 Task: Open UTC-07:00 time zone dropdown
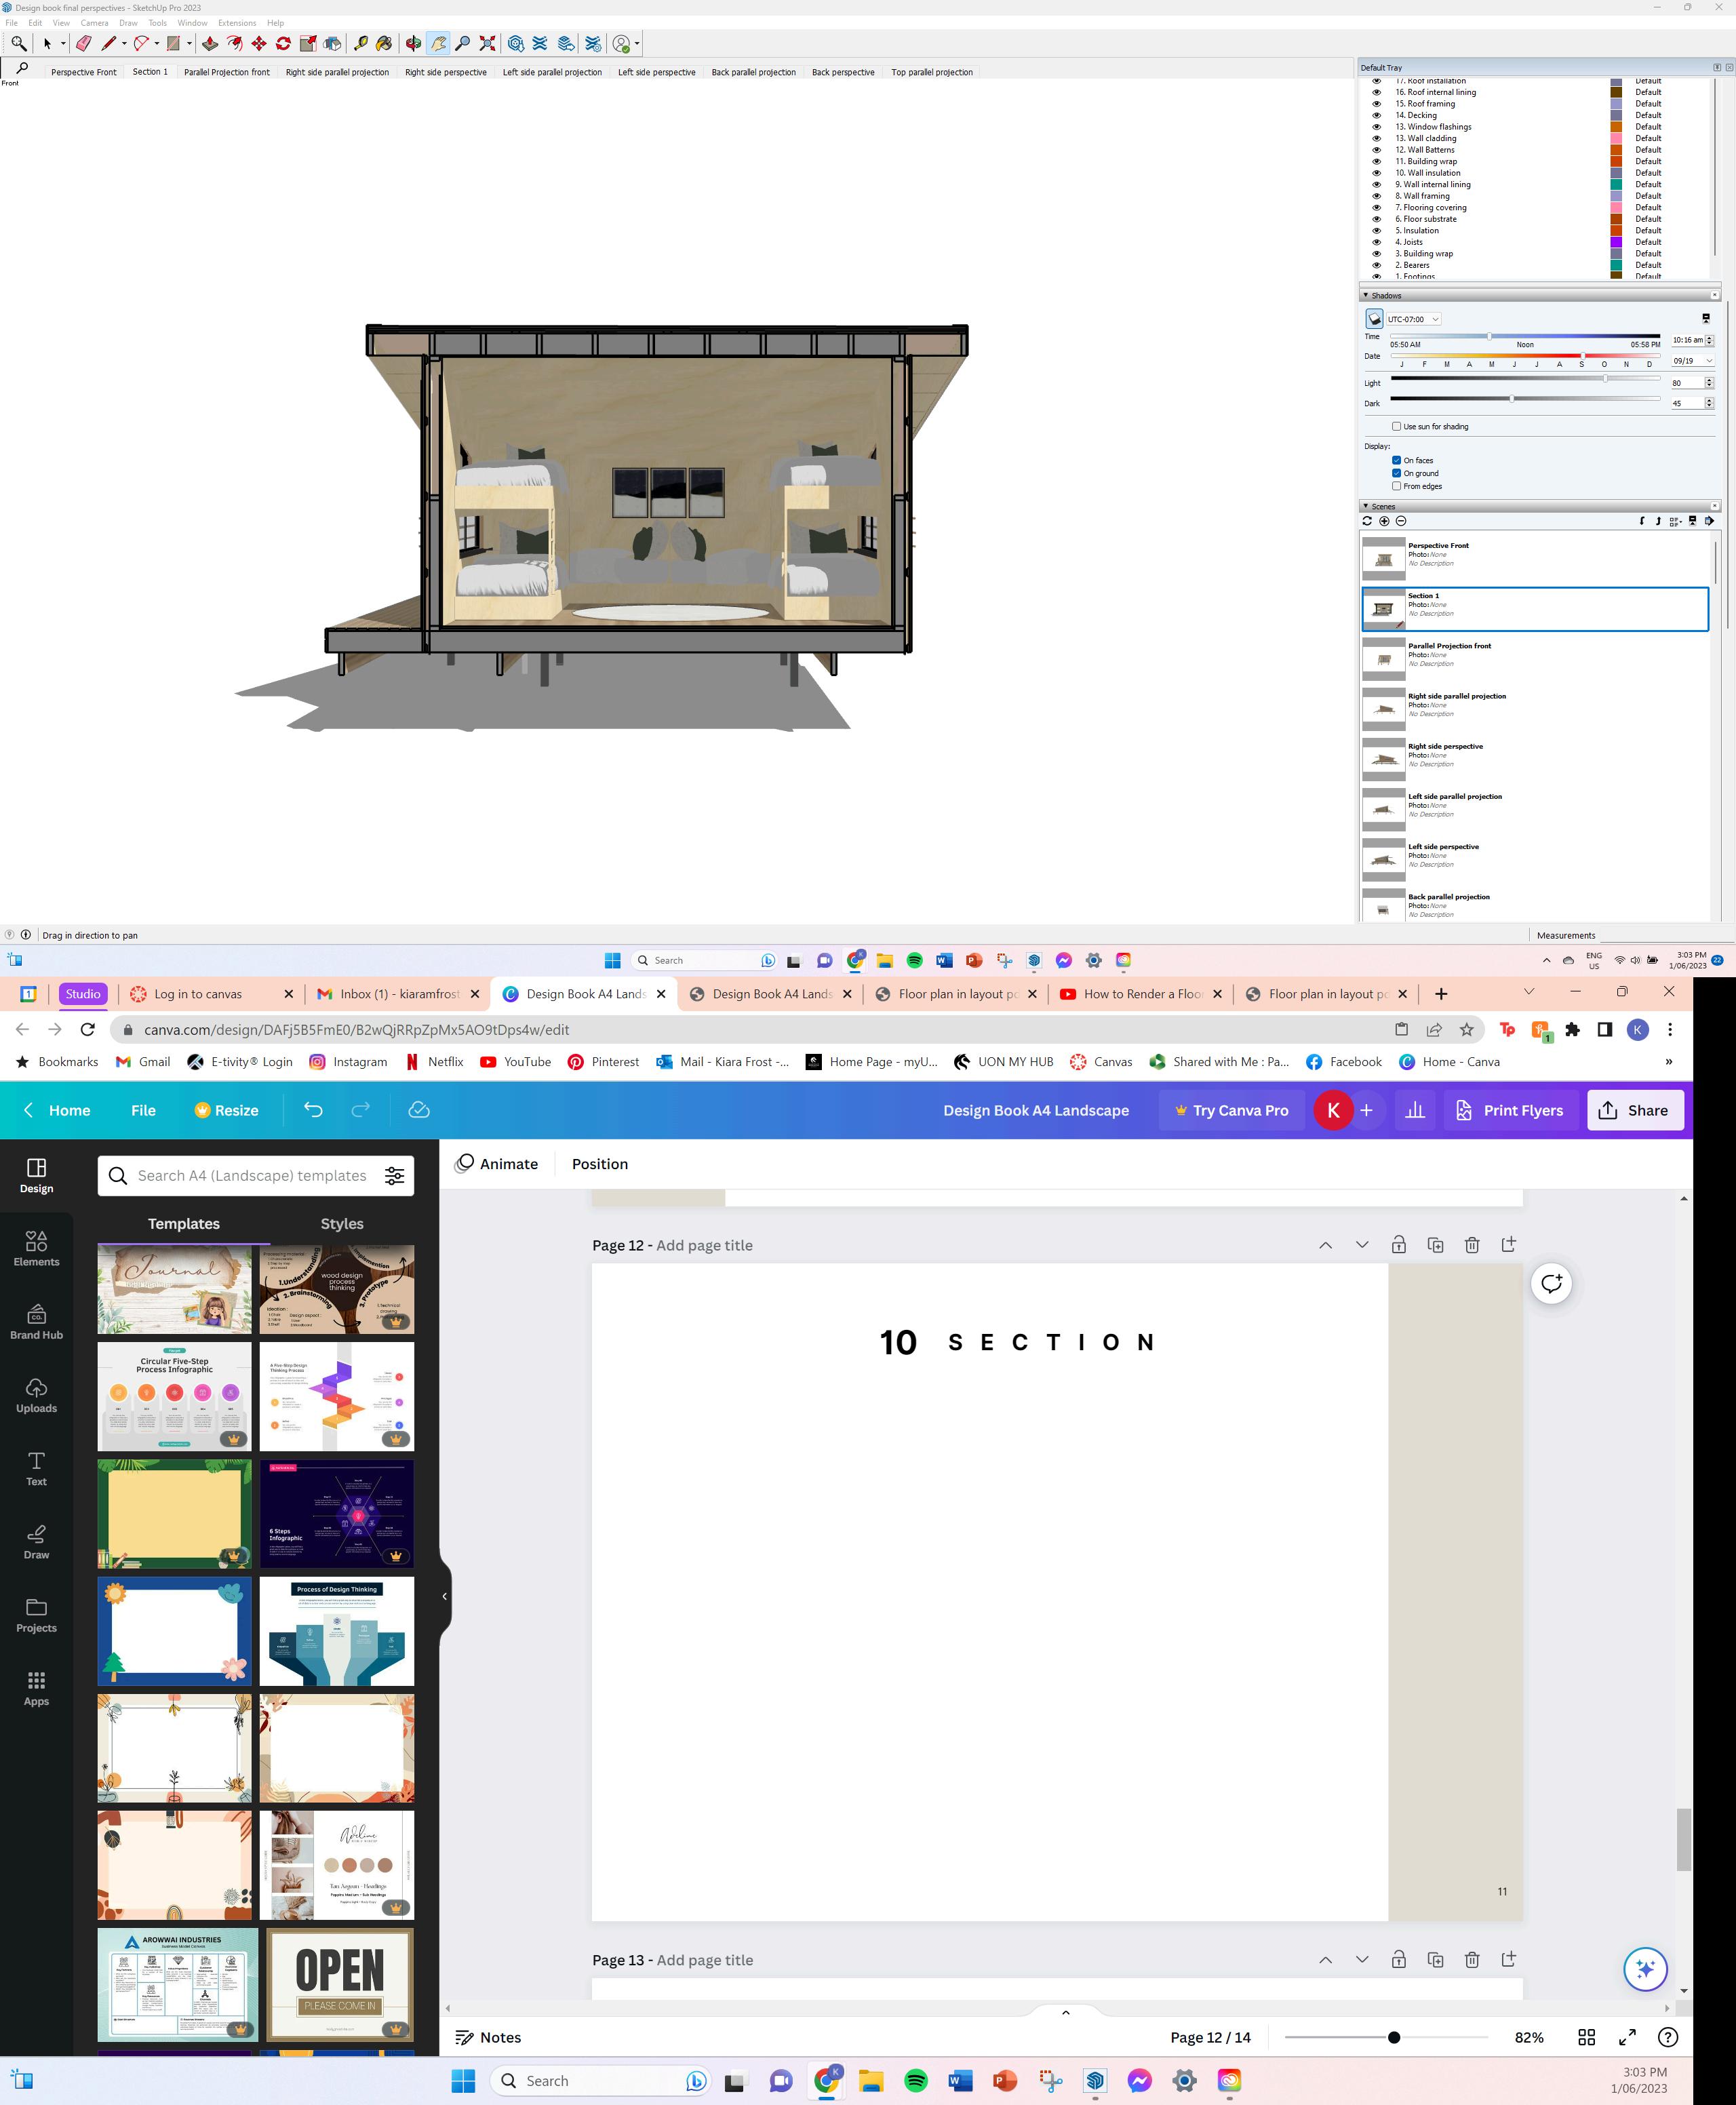[x=1413, y=319]
